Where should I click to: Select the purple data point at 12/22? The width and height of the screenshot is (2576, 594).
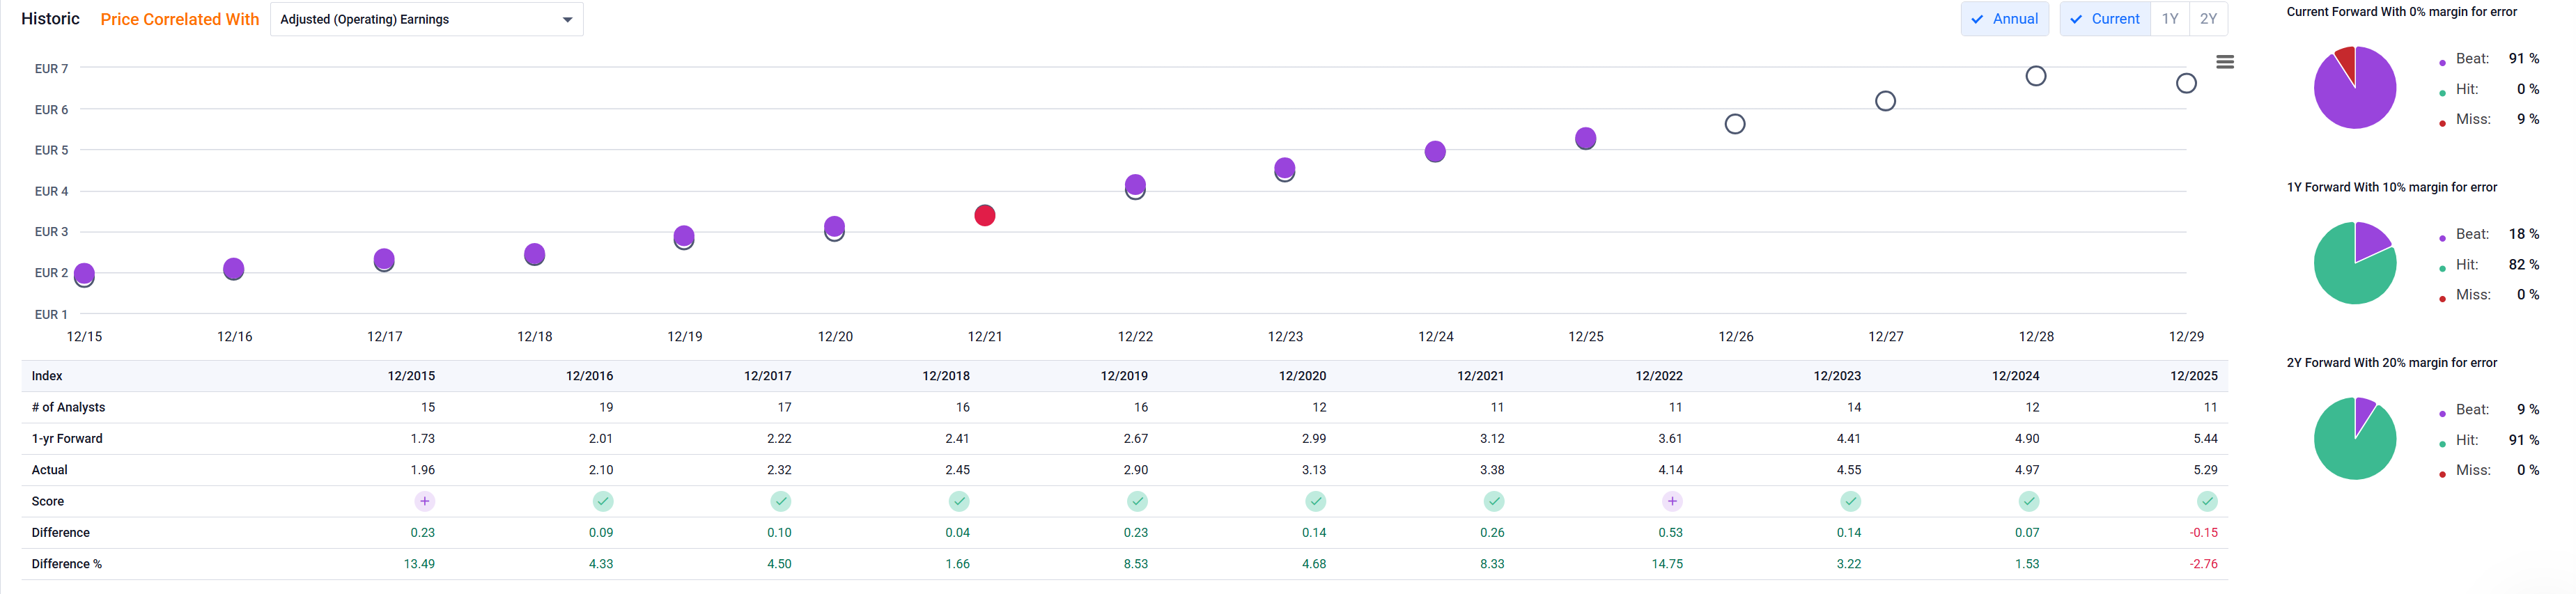pos(1135,184)
